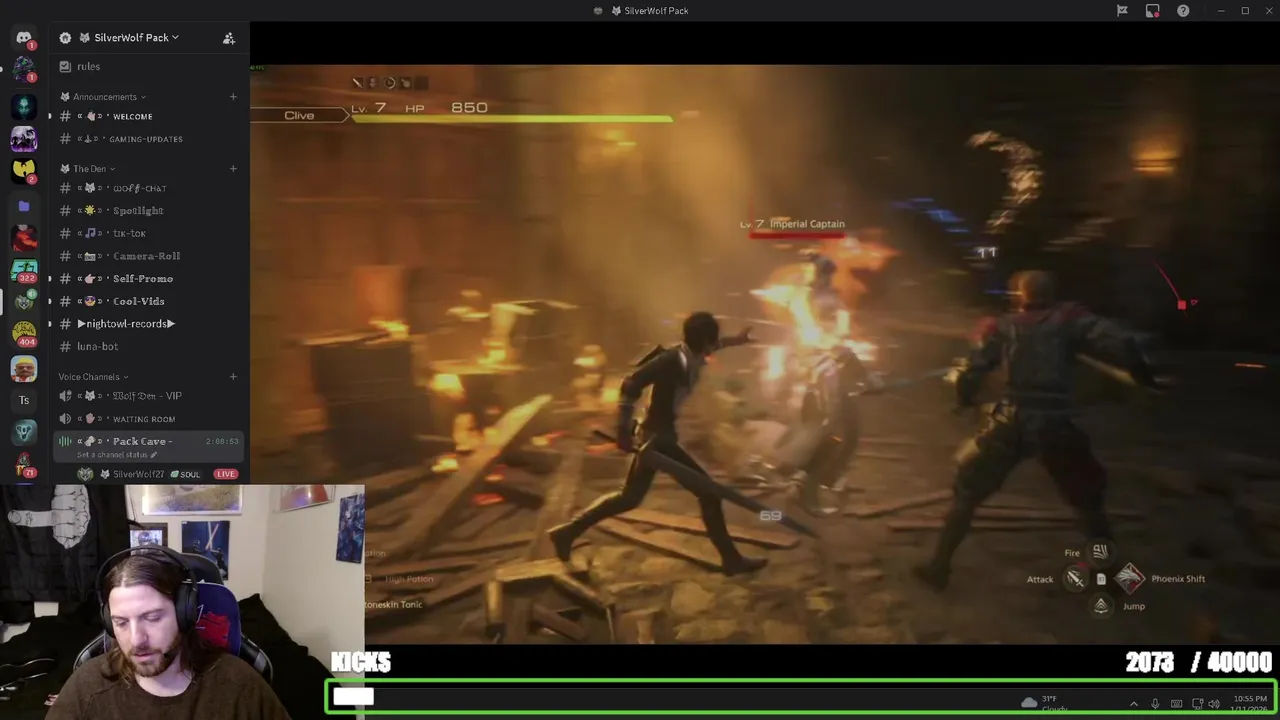Open the Cool-Vids channel

click(147, 301)
